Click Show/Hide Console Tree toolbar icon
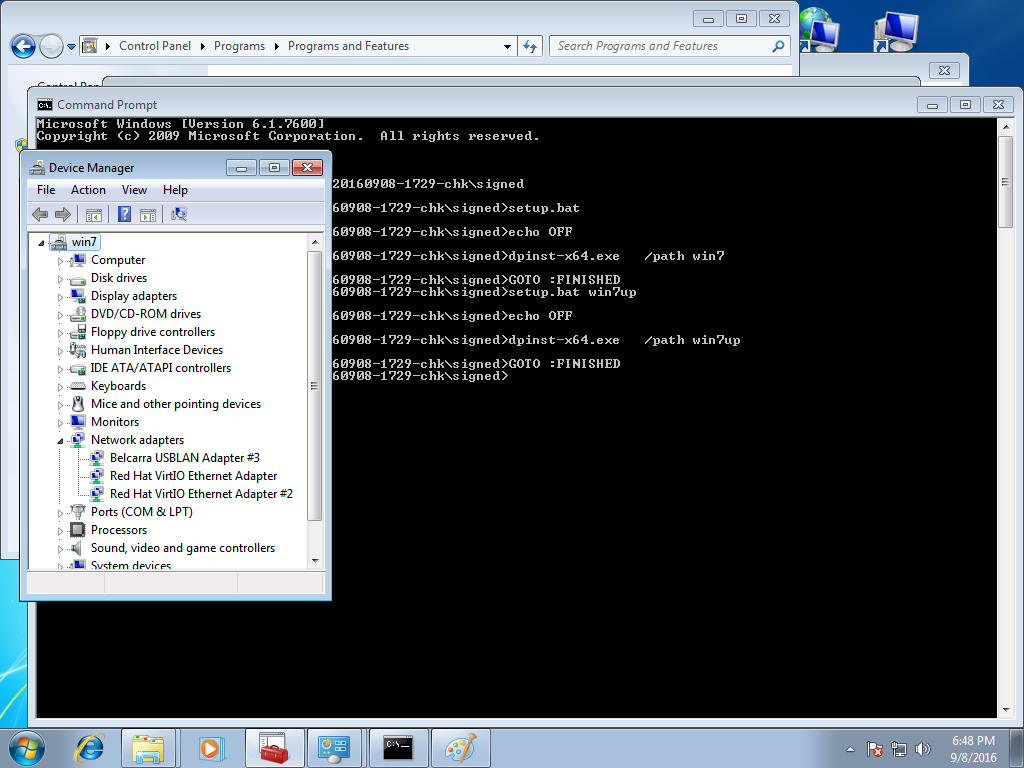This screenshot has width=1024, height=768. pyautogui.click(x=93, y=214)
